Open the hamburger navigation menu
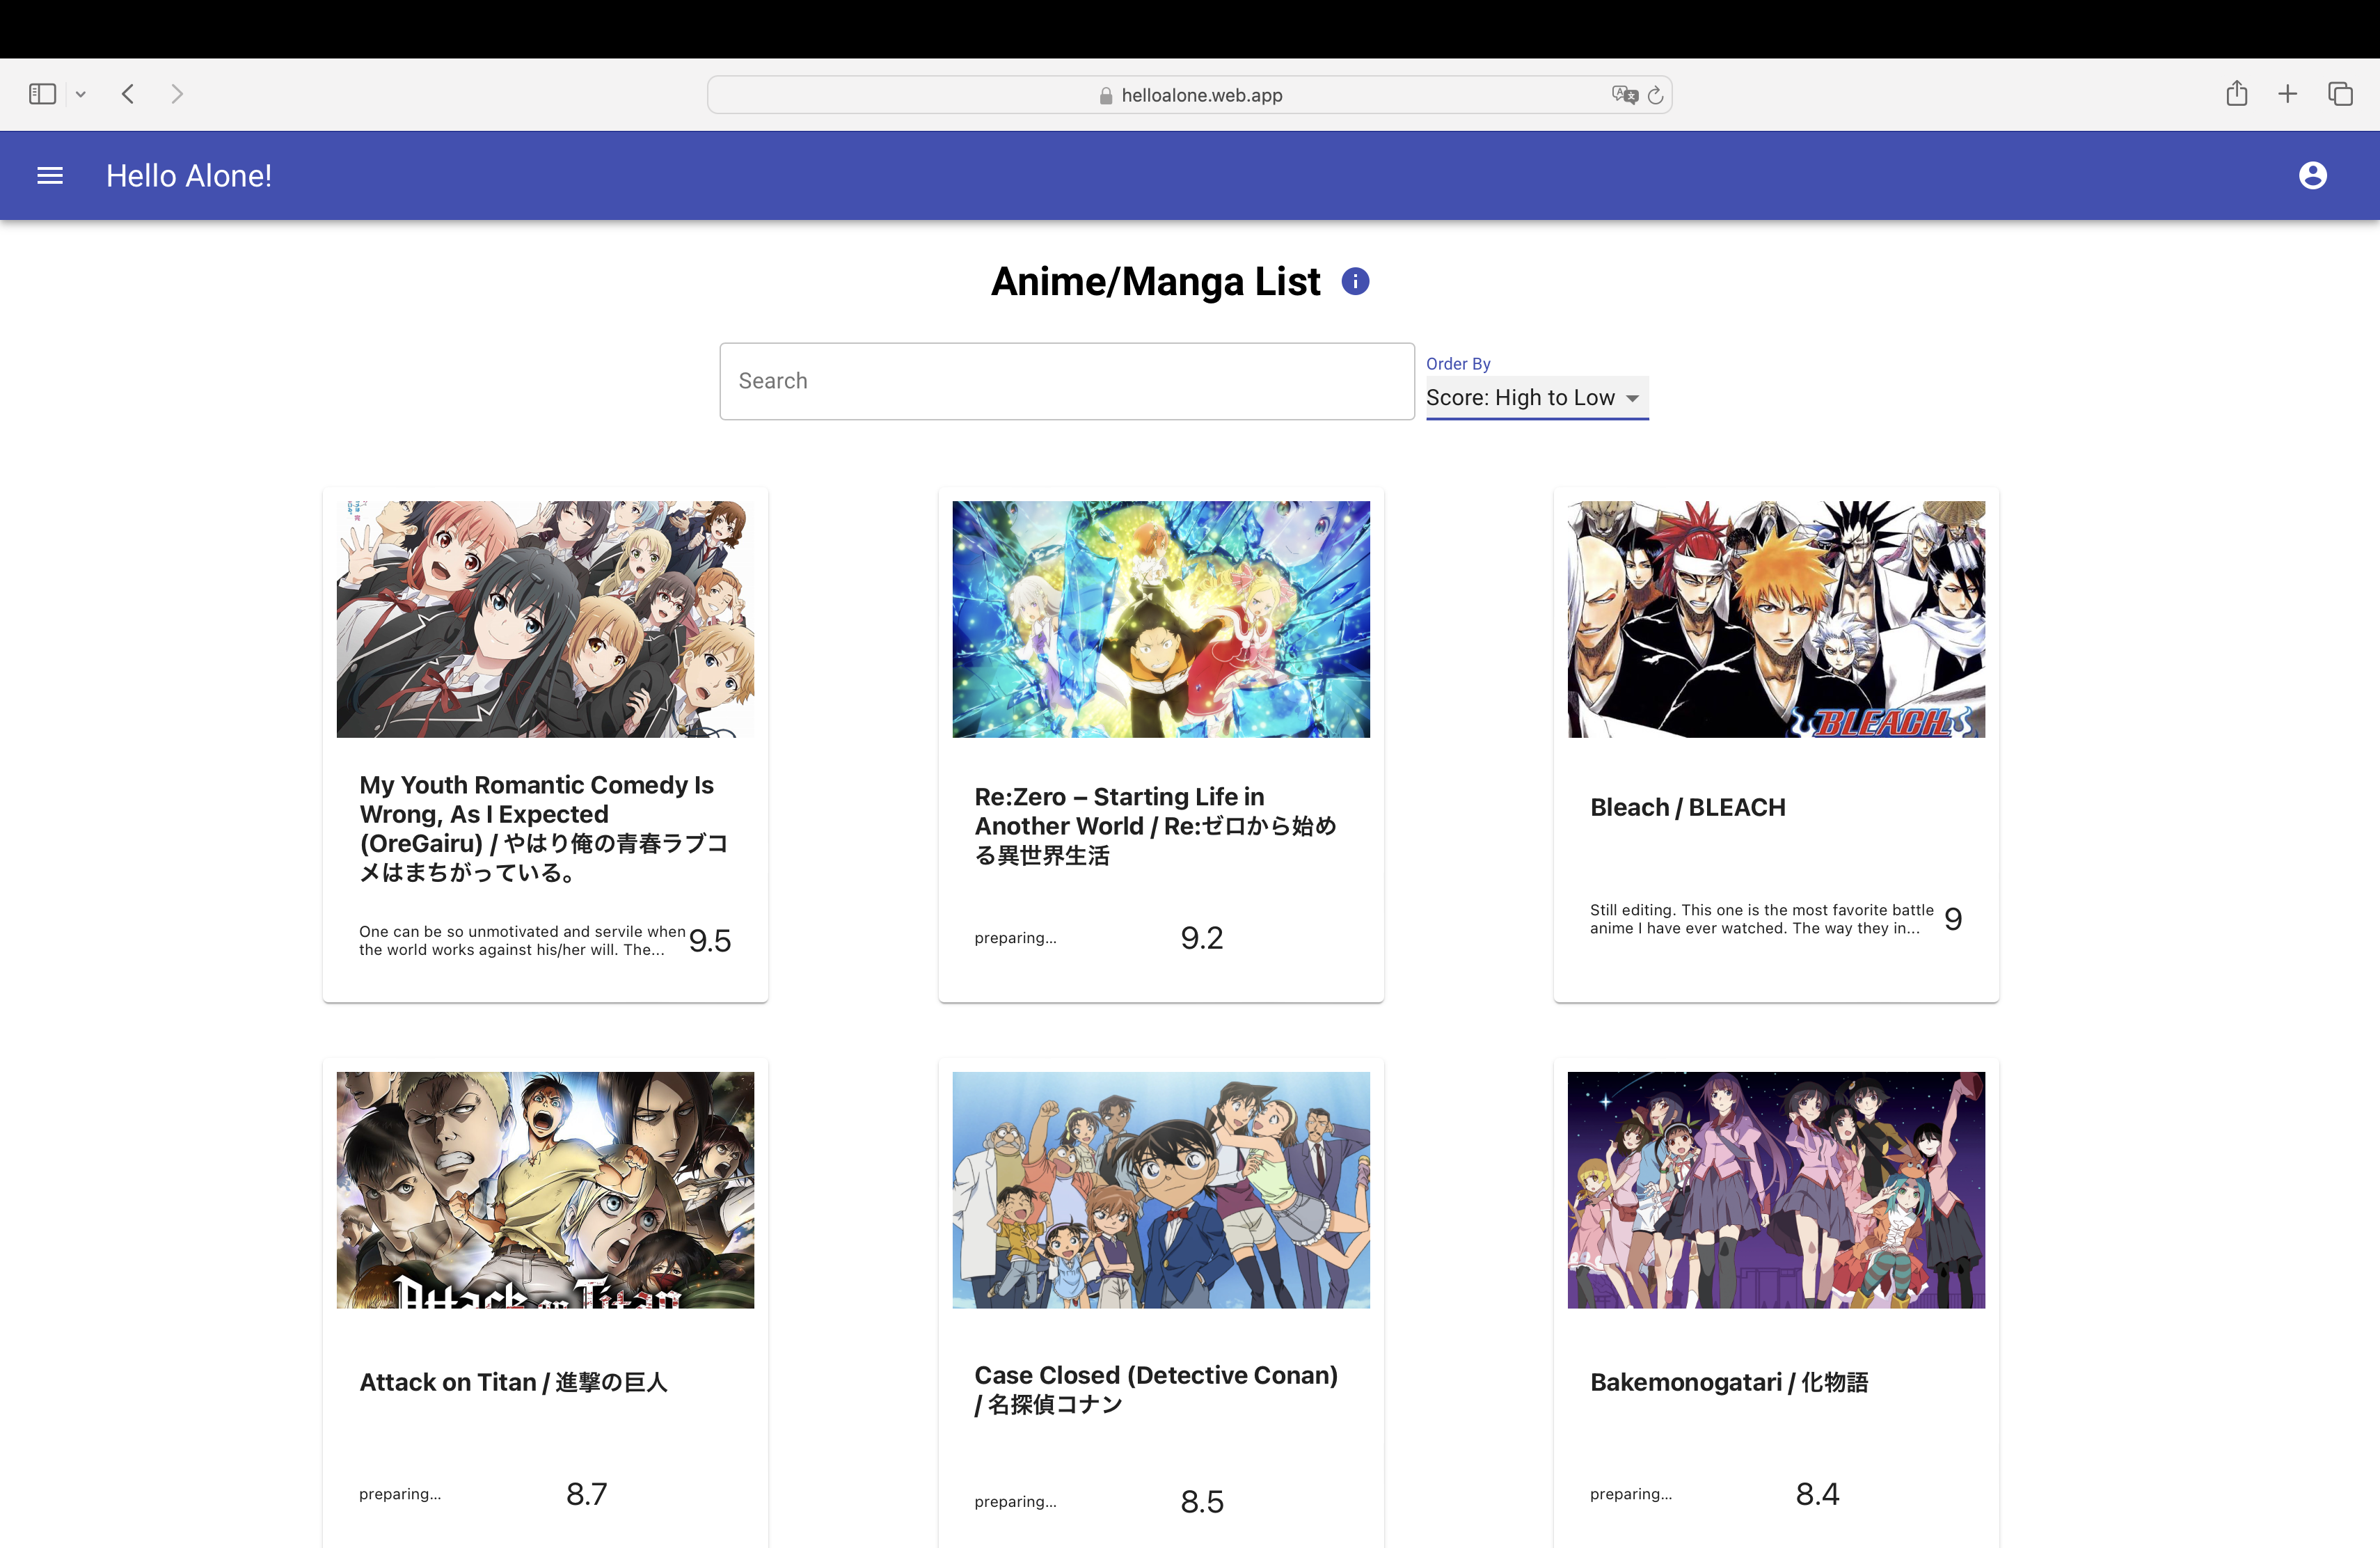 click(49, 176)
